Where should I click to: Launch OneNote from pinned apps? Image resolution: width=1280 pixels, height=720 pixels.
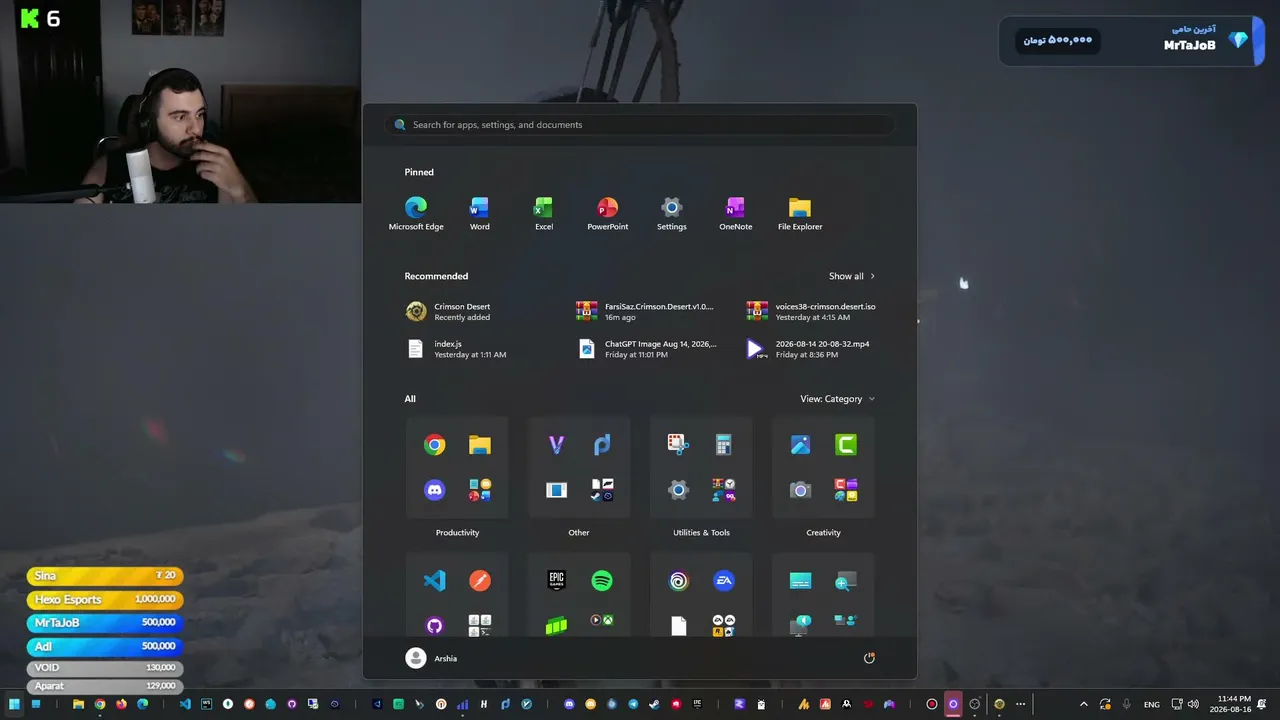pyautogui.click(x=736, y=213)
